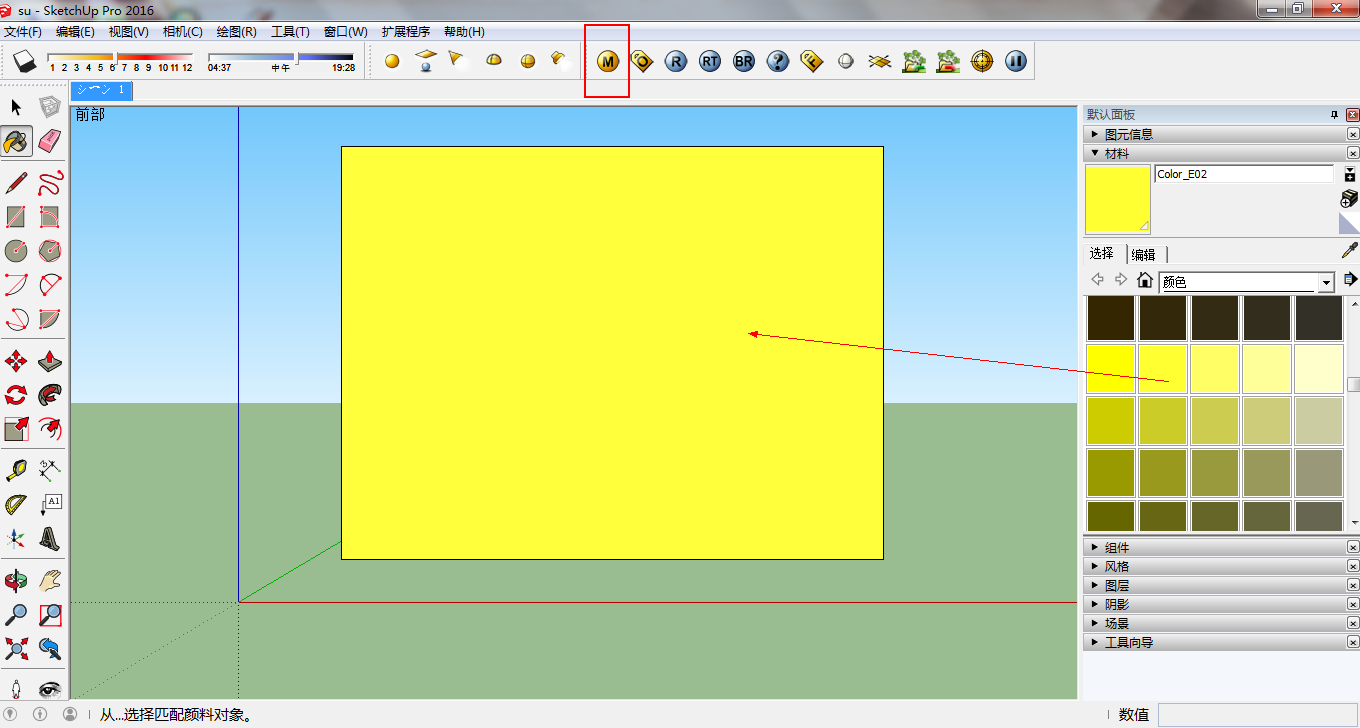Click the 数值 measurements input box
This screenshot has height=728, width=1360.
click(x=1257, y=714)
